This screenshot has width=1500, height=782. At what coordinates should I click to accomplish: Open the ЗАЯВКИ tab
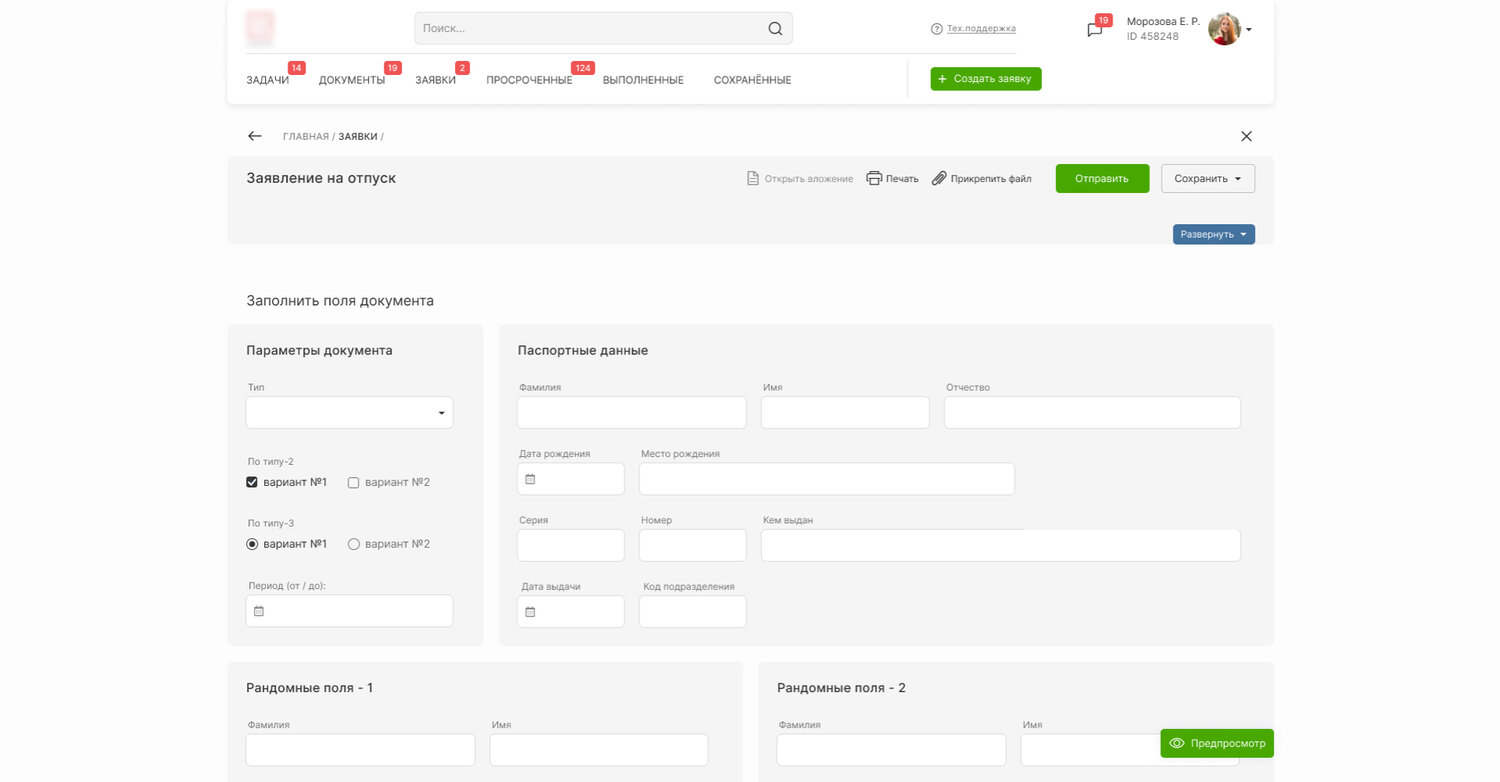pos(436,80)
